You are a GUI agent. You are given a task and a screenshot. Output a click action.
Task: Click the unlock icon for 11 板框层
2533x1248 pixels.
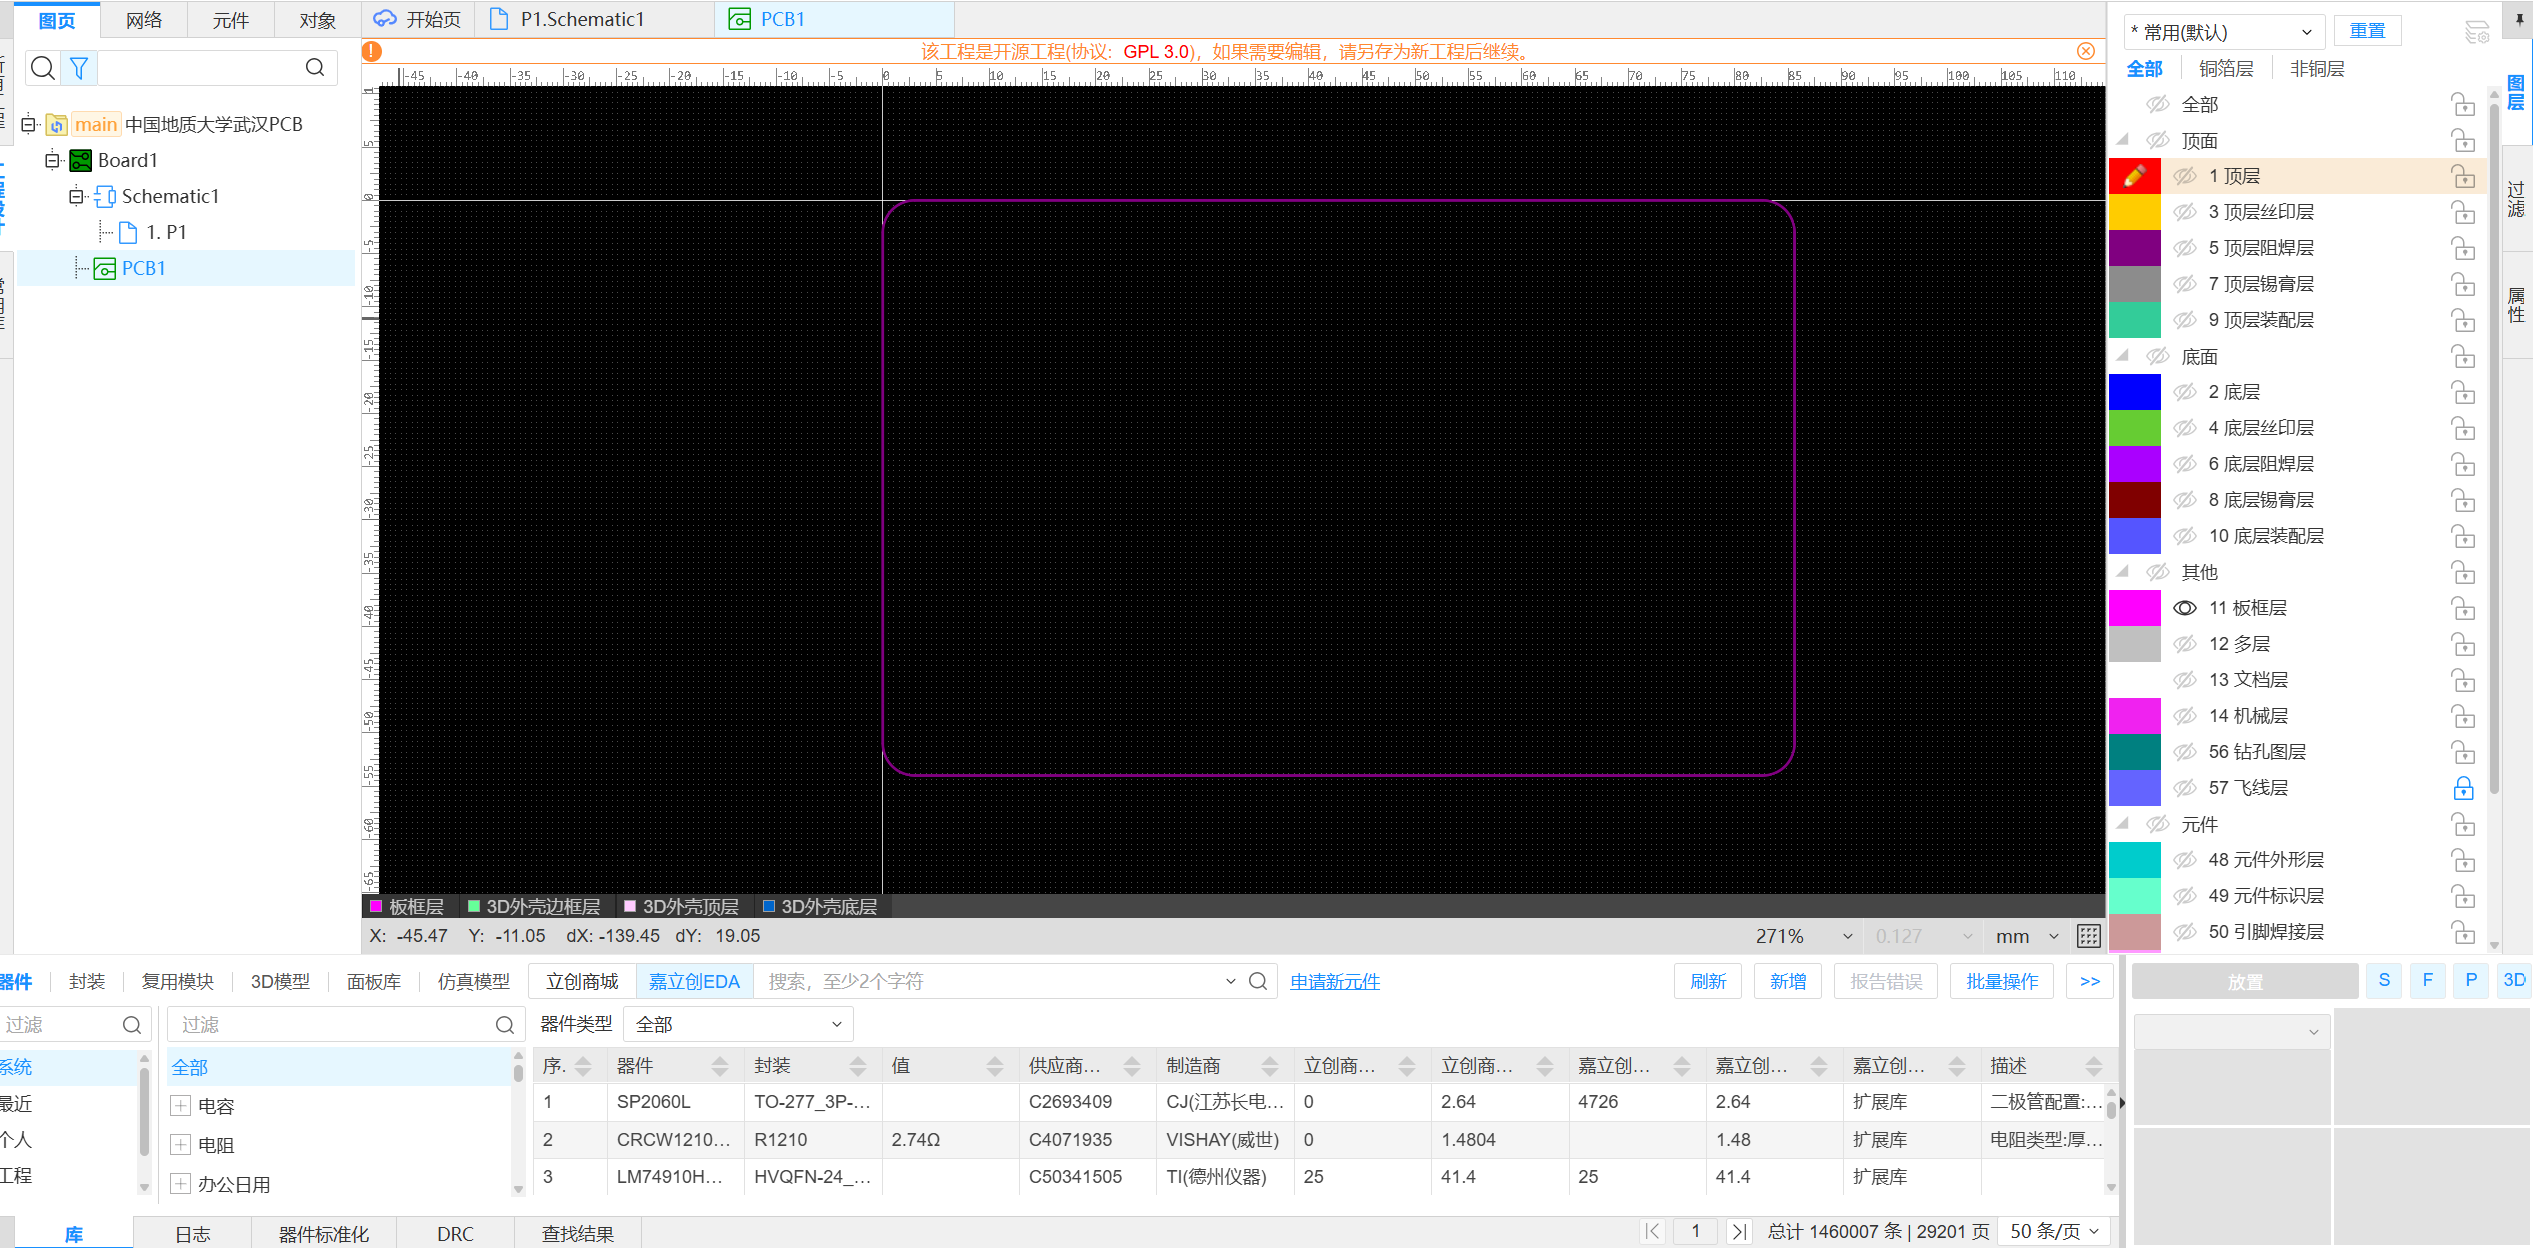click(2463, 608)
